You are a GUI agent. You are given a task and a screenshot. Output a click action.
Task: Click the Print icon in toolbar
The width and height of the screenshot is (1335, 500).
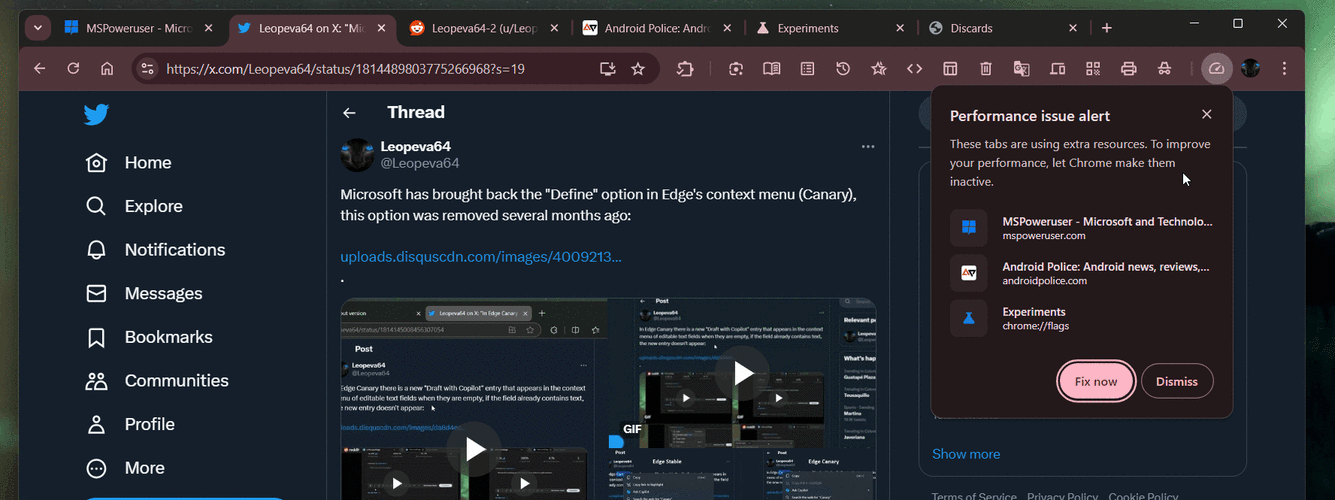pos(1129,69)
